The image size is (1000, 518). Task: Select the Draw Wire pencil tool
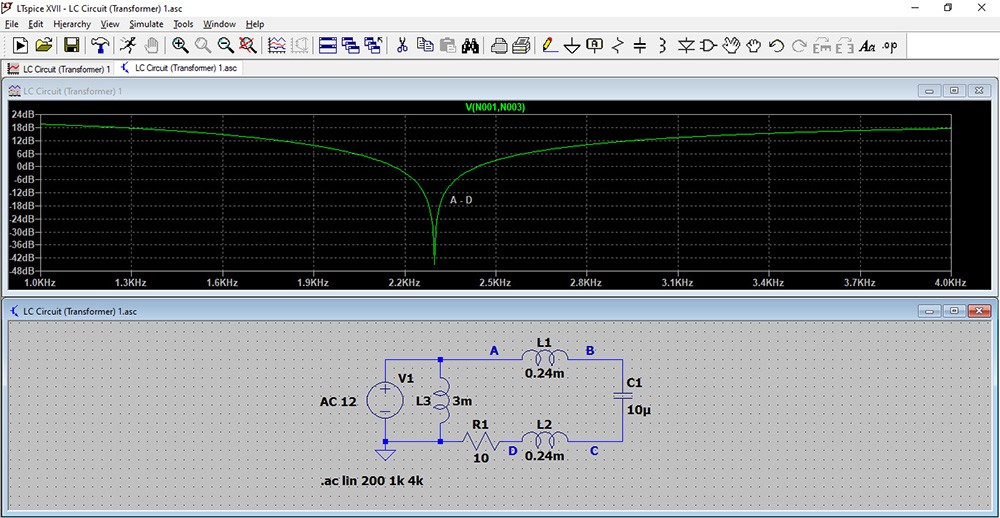point(549,45)
